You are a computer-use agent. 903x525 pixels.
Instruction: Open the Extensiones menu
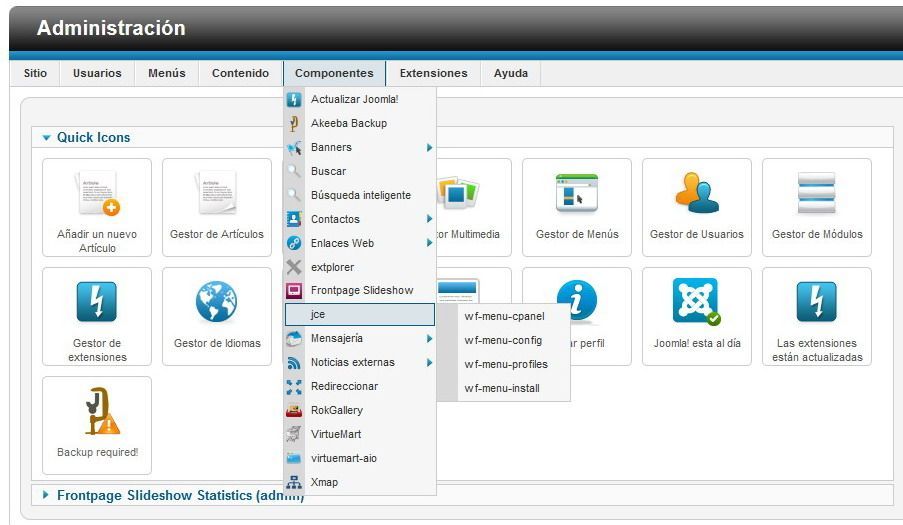click(433, 73)
